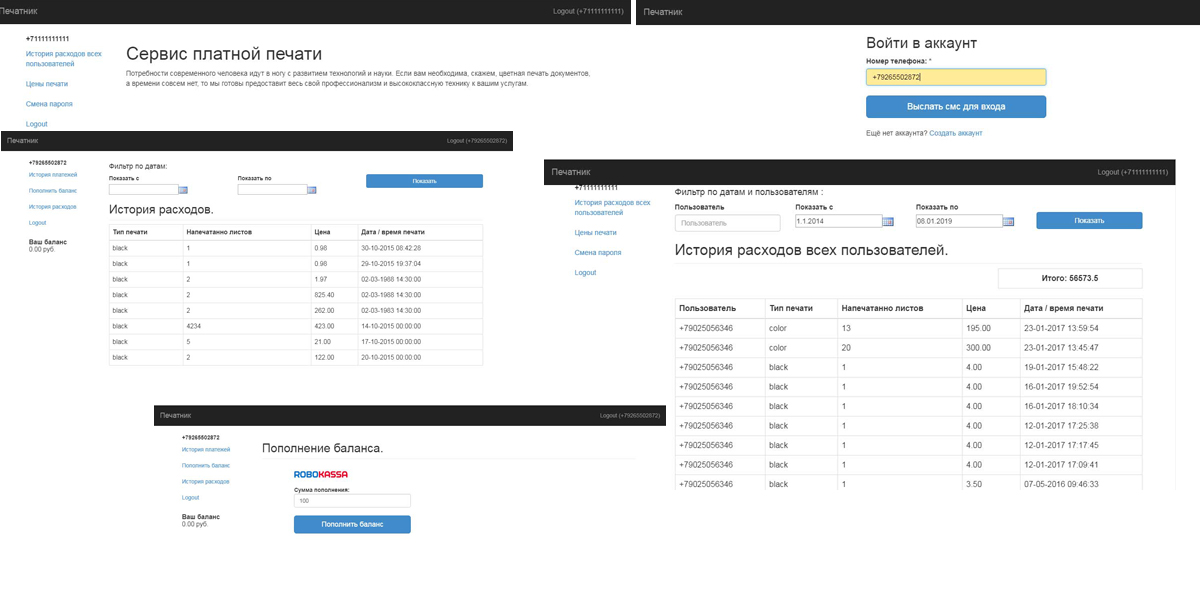This screenshot has width=1200, height=600.
Task: Open 'Цены печати' in the all-users history sidebar
Action: tap(596, 232)
